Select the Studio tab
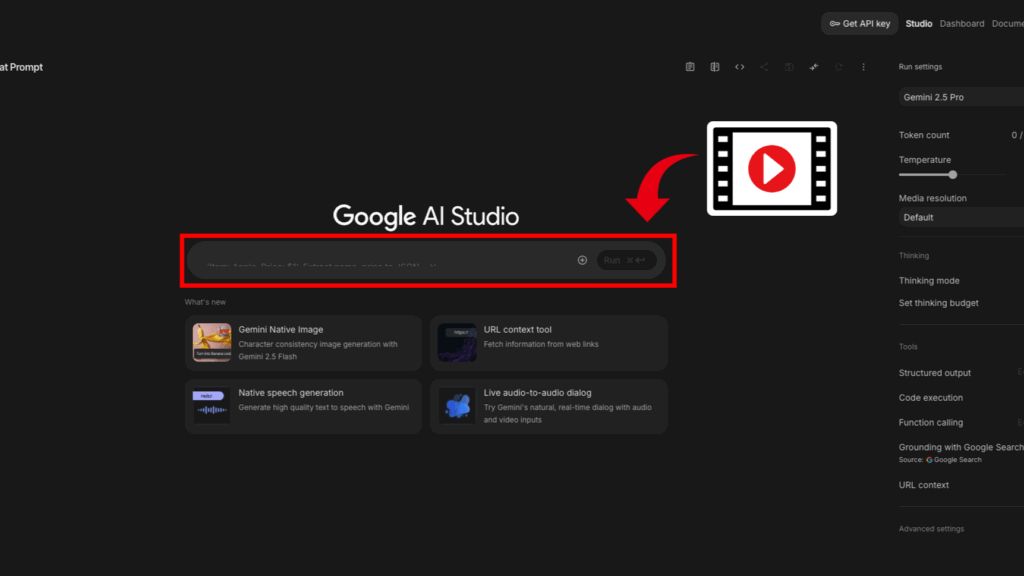1024x576 pixels. point(918,23)
